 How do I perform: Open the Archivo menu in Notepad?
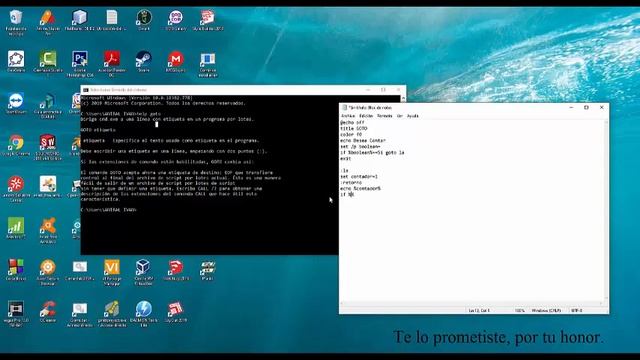tap(348, 116)
